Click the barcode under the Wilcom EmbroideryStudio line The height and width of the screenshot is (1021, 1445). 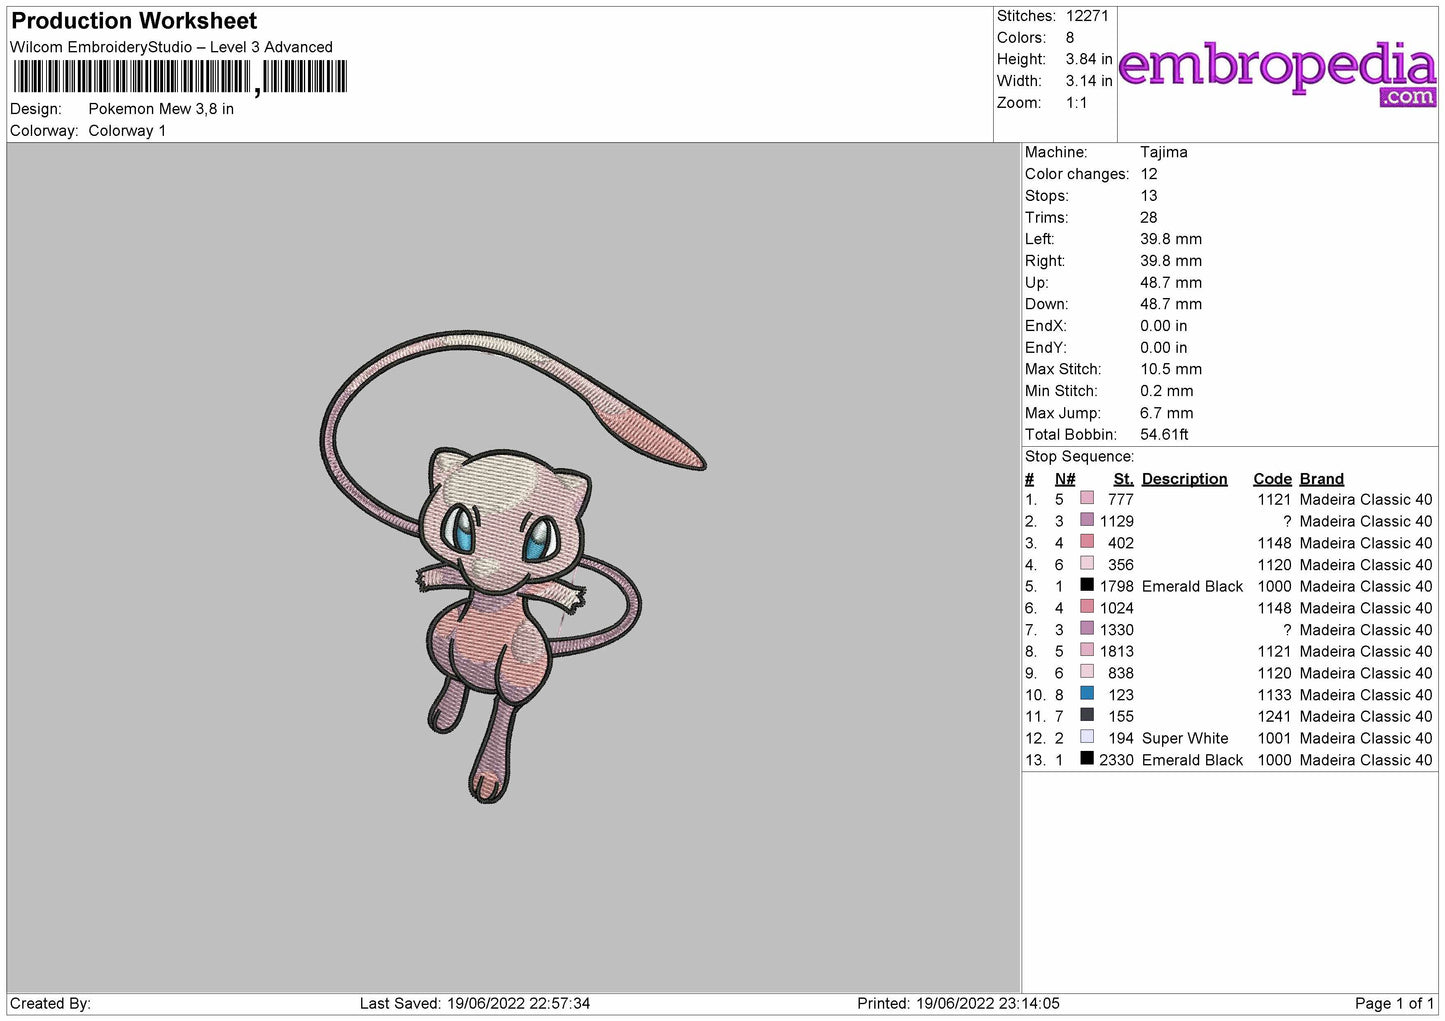[x=180, y=77]
